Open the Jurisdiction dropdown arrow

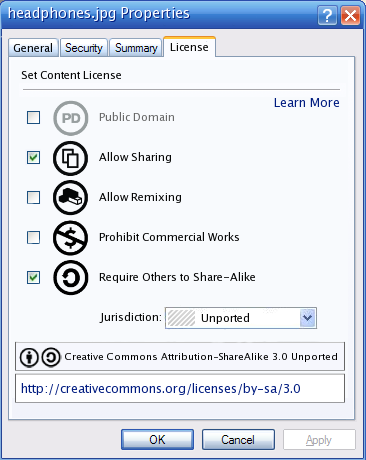(307, 318)
